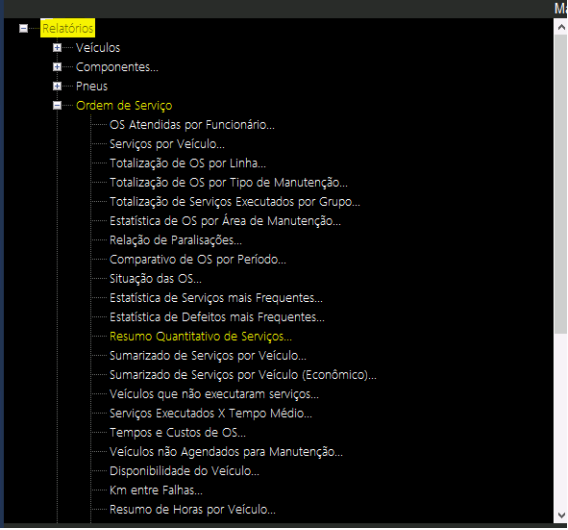Viewport: 568px width, 530px height.
Task: Collapse the Ordem de Serviço node
Action: click(x=57, y=105)
